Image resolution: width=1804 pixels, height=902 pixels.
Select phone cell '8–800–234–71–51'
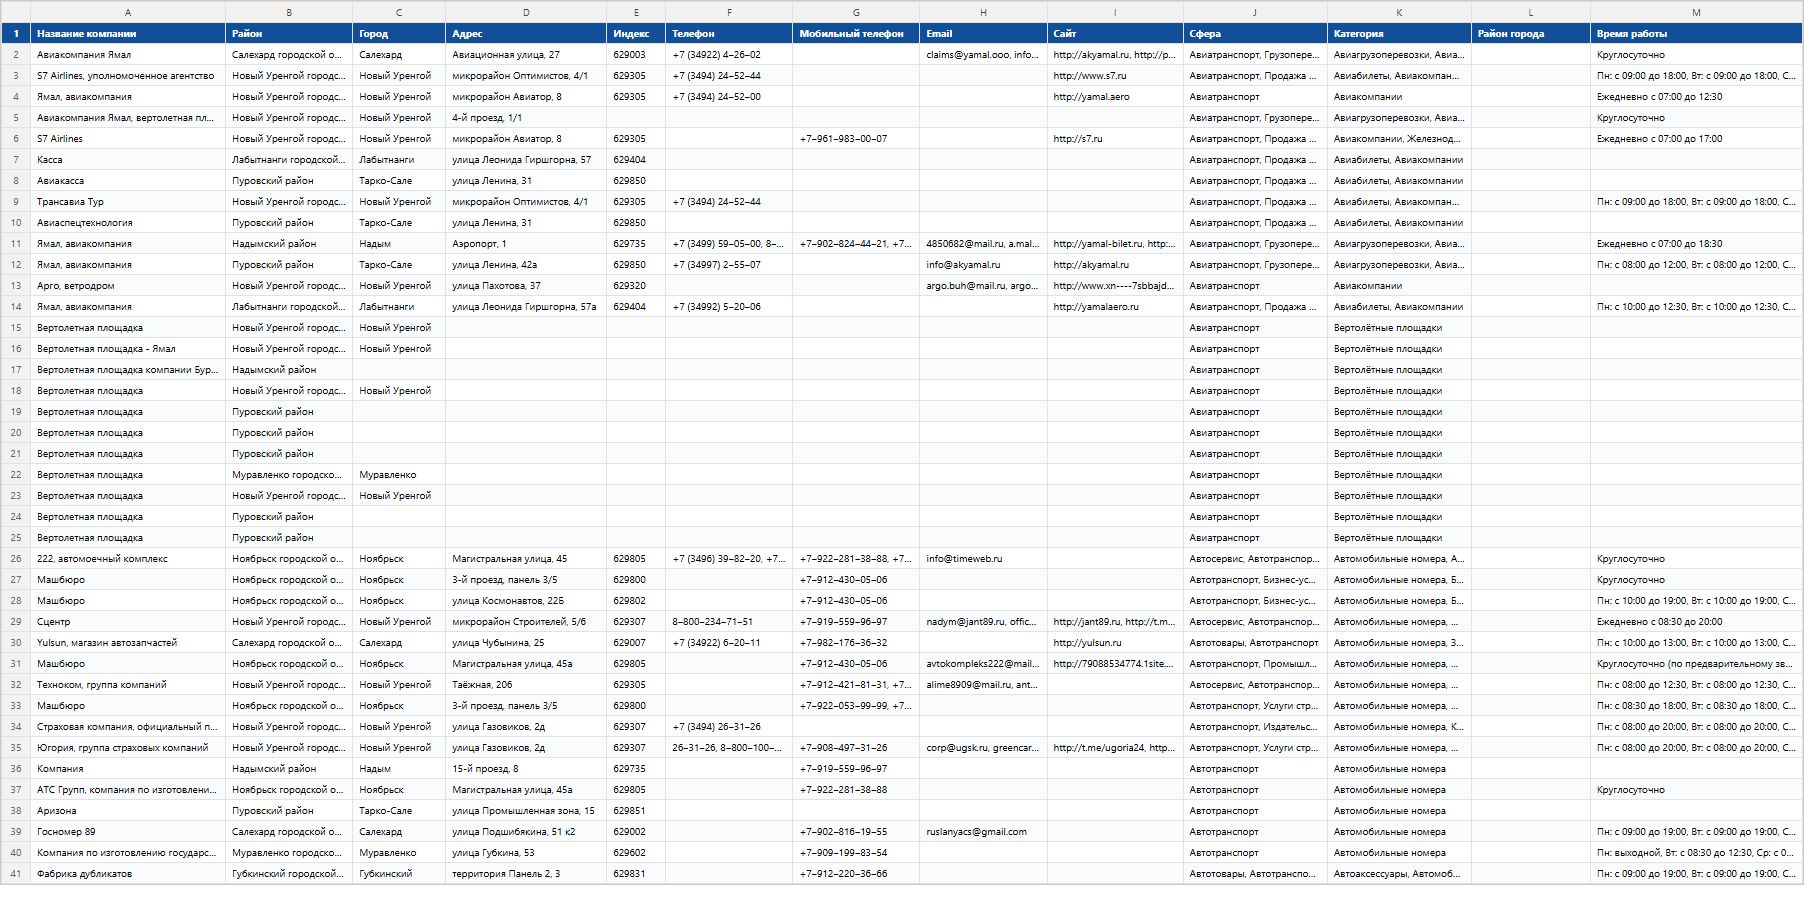729,622
